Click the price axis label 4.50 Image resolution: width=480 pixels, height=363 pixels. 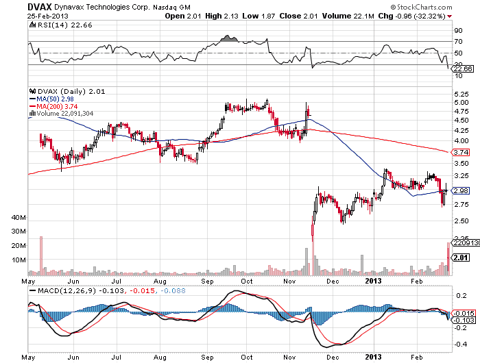click(x=461, y=120)
